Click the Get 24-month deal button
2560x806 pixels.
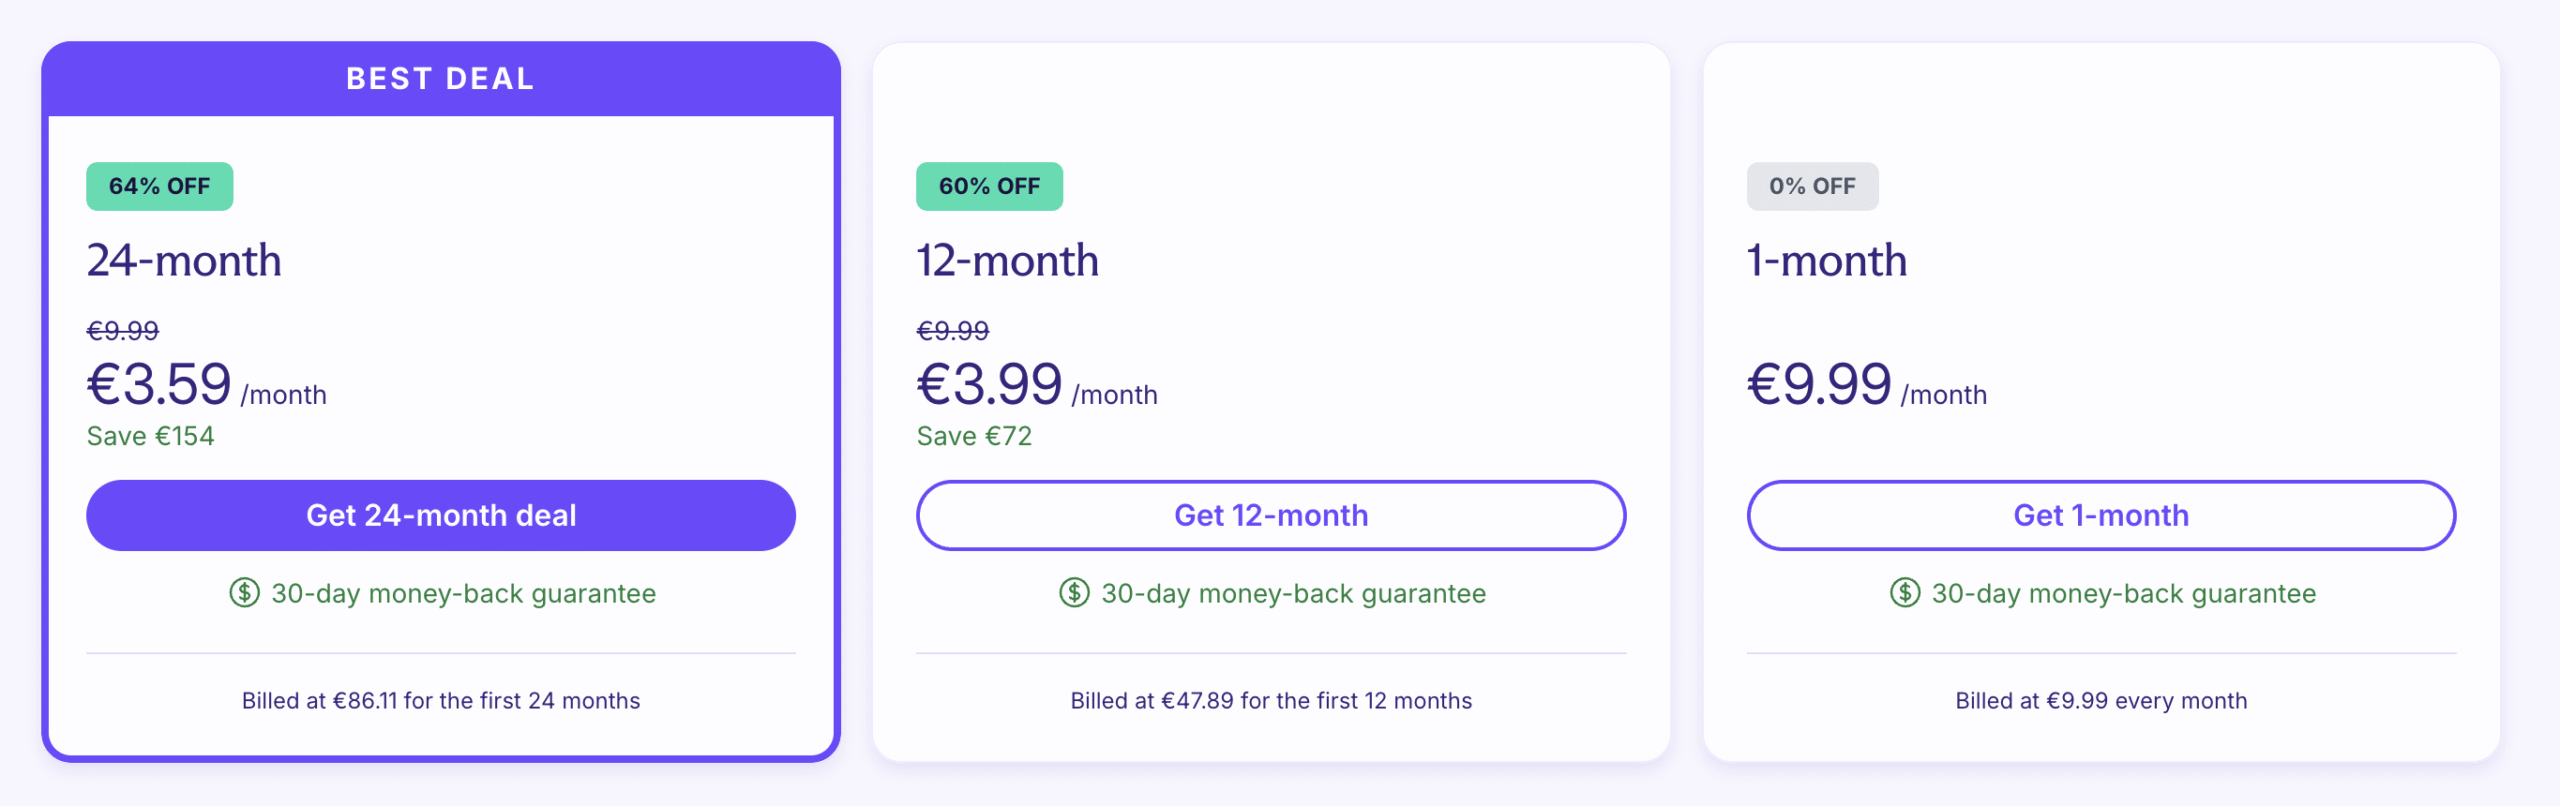pyautogui.click(x=440, y=515)
